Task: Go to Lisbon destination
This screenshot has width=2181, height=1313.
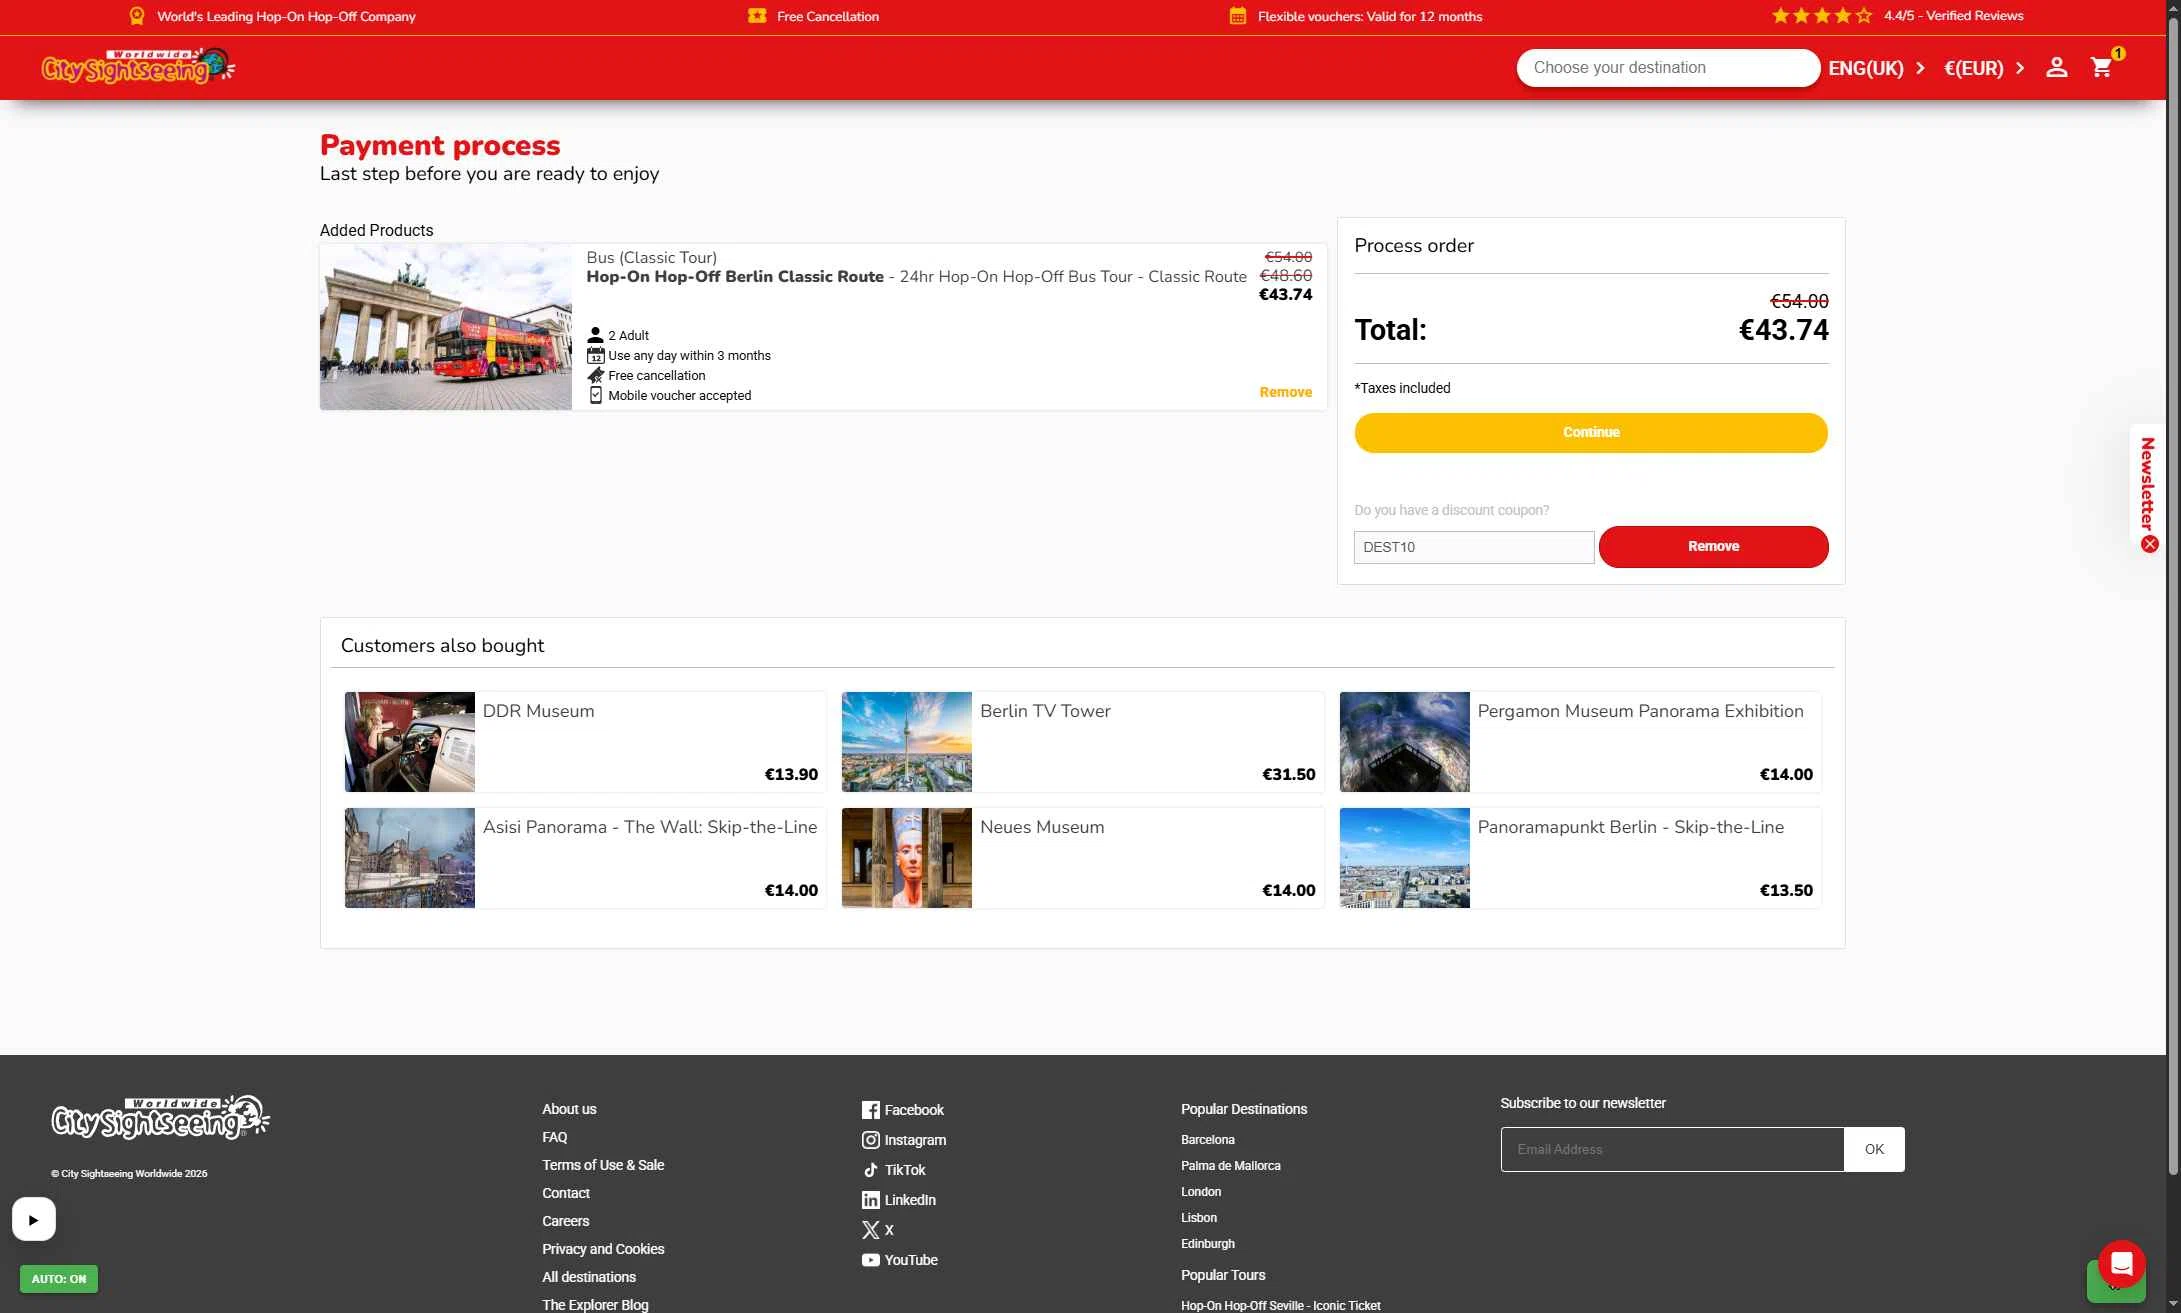Action: pos(1198,1218)
